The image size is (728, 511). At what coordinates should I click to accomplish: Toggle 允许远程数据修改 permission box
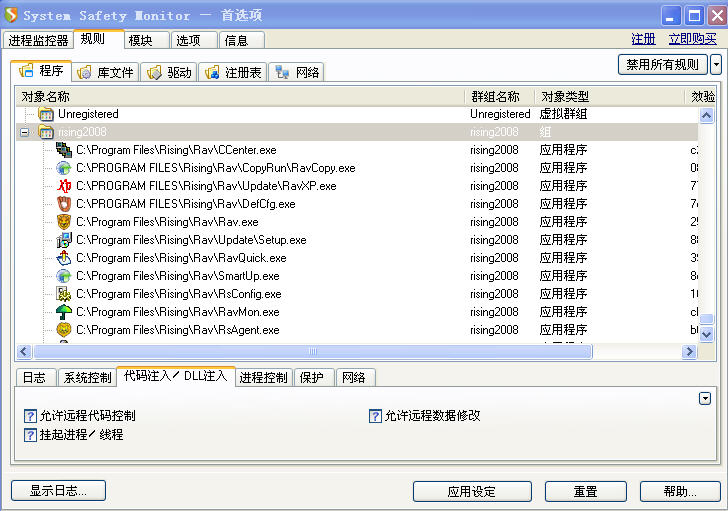[x=375, y=416]
